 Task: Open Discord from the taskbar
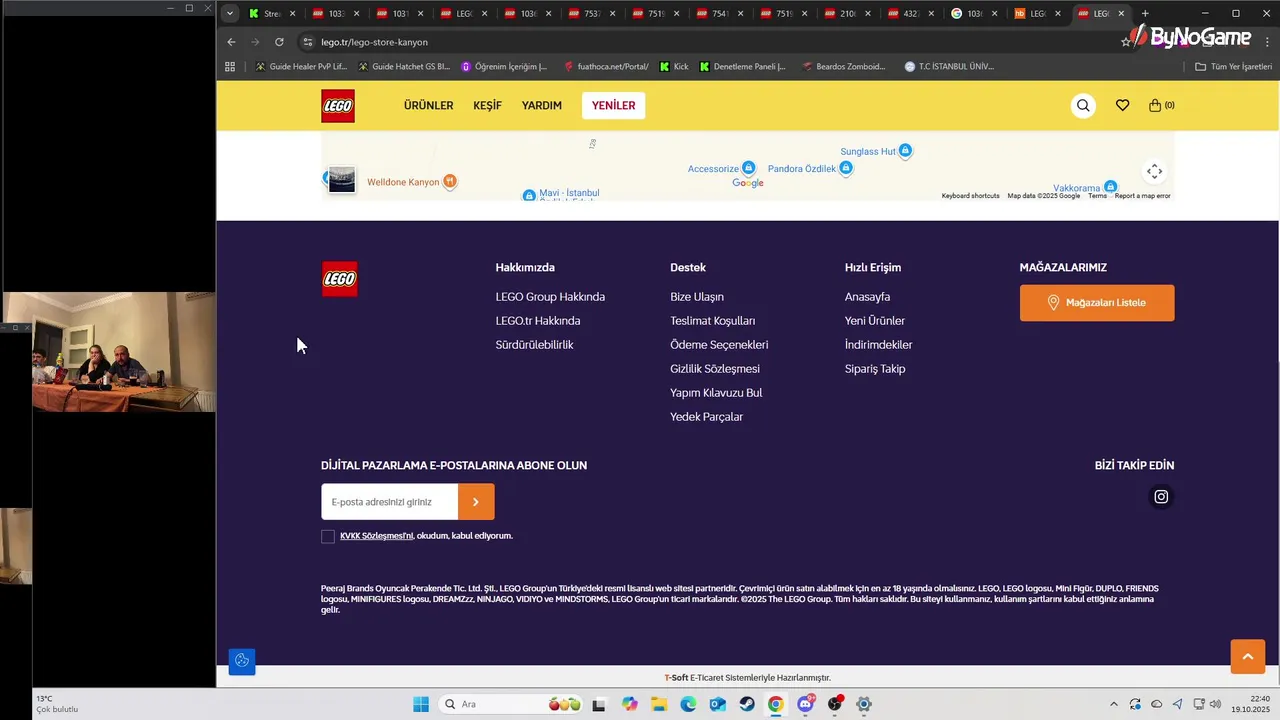click(806, 704)
